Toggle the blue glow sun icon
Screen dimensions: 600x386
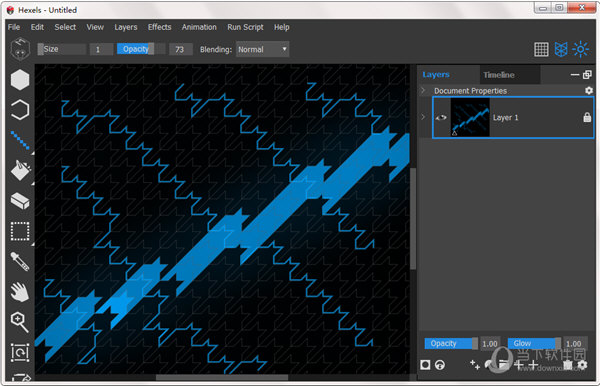click(580, 49)
